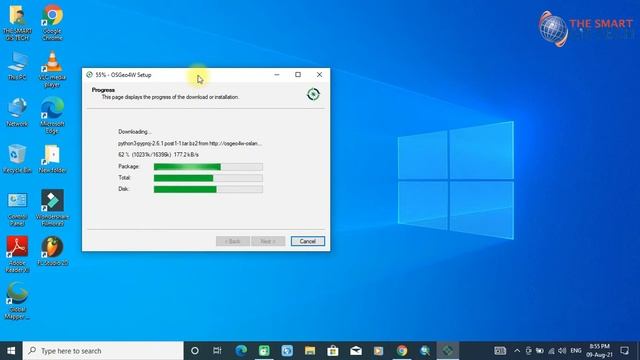640x360 pixels.
Task: Switch to OSGeo4W Setup taskbar button
Action: click(448, 351)
